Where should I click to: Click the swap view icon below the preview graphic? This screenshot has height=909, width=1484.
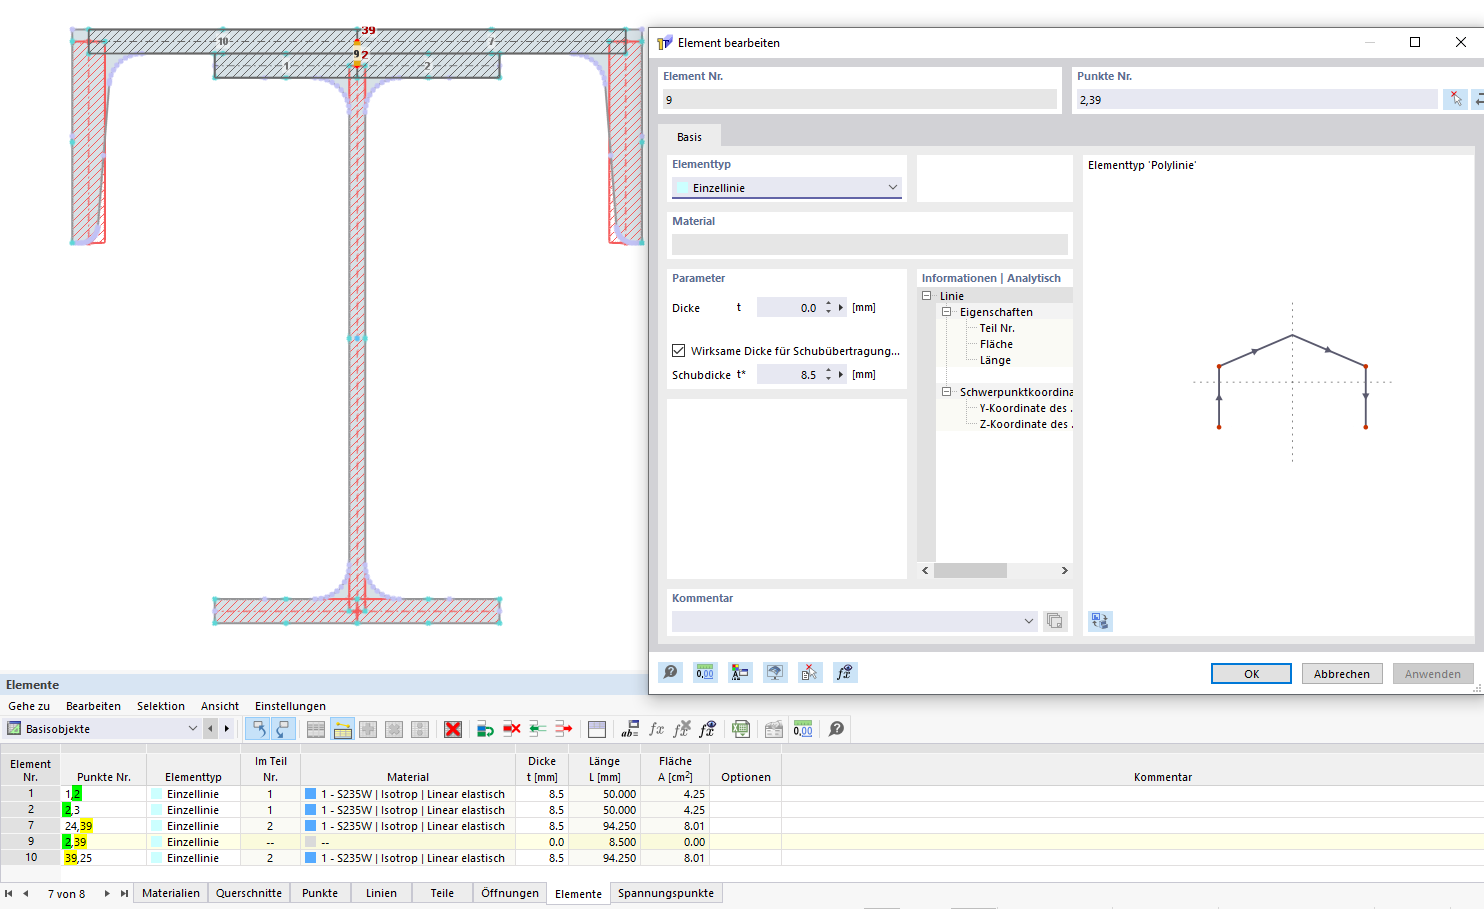tap(1100, 621)
